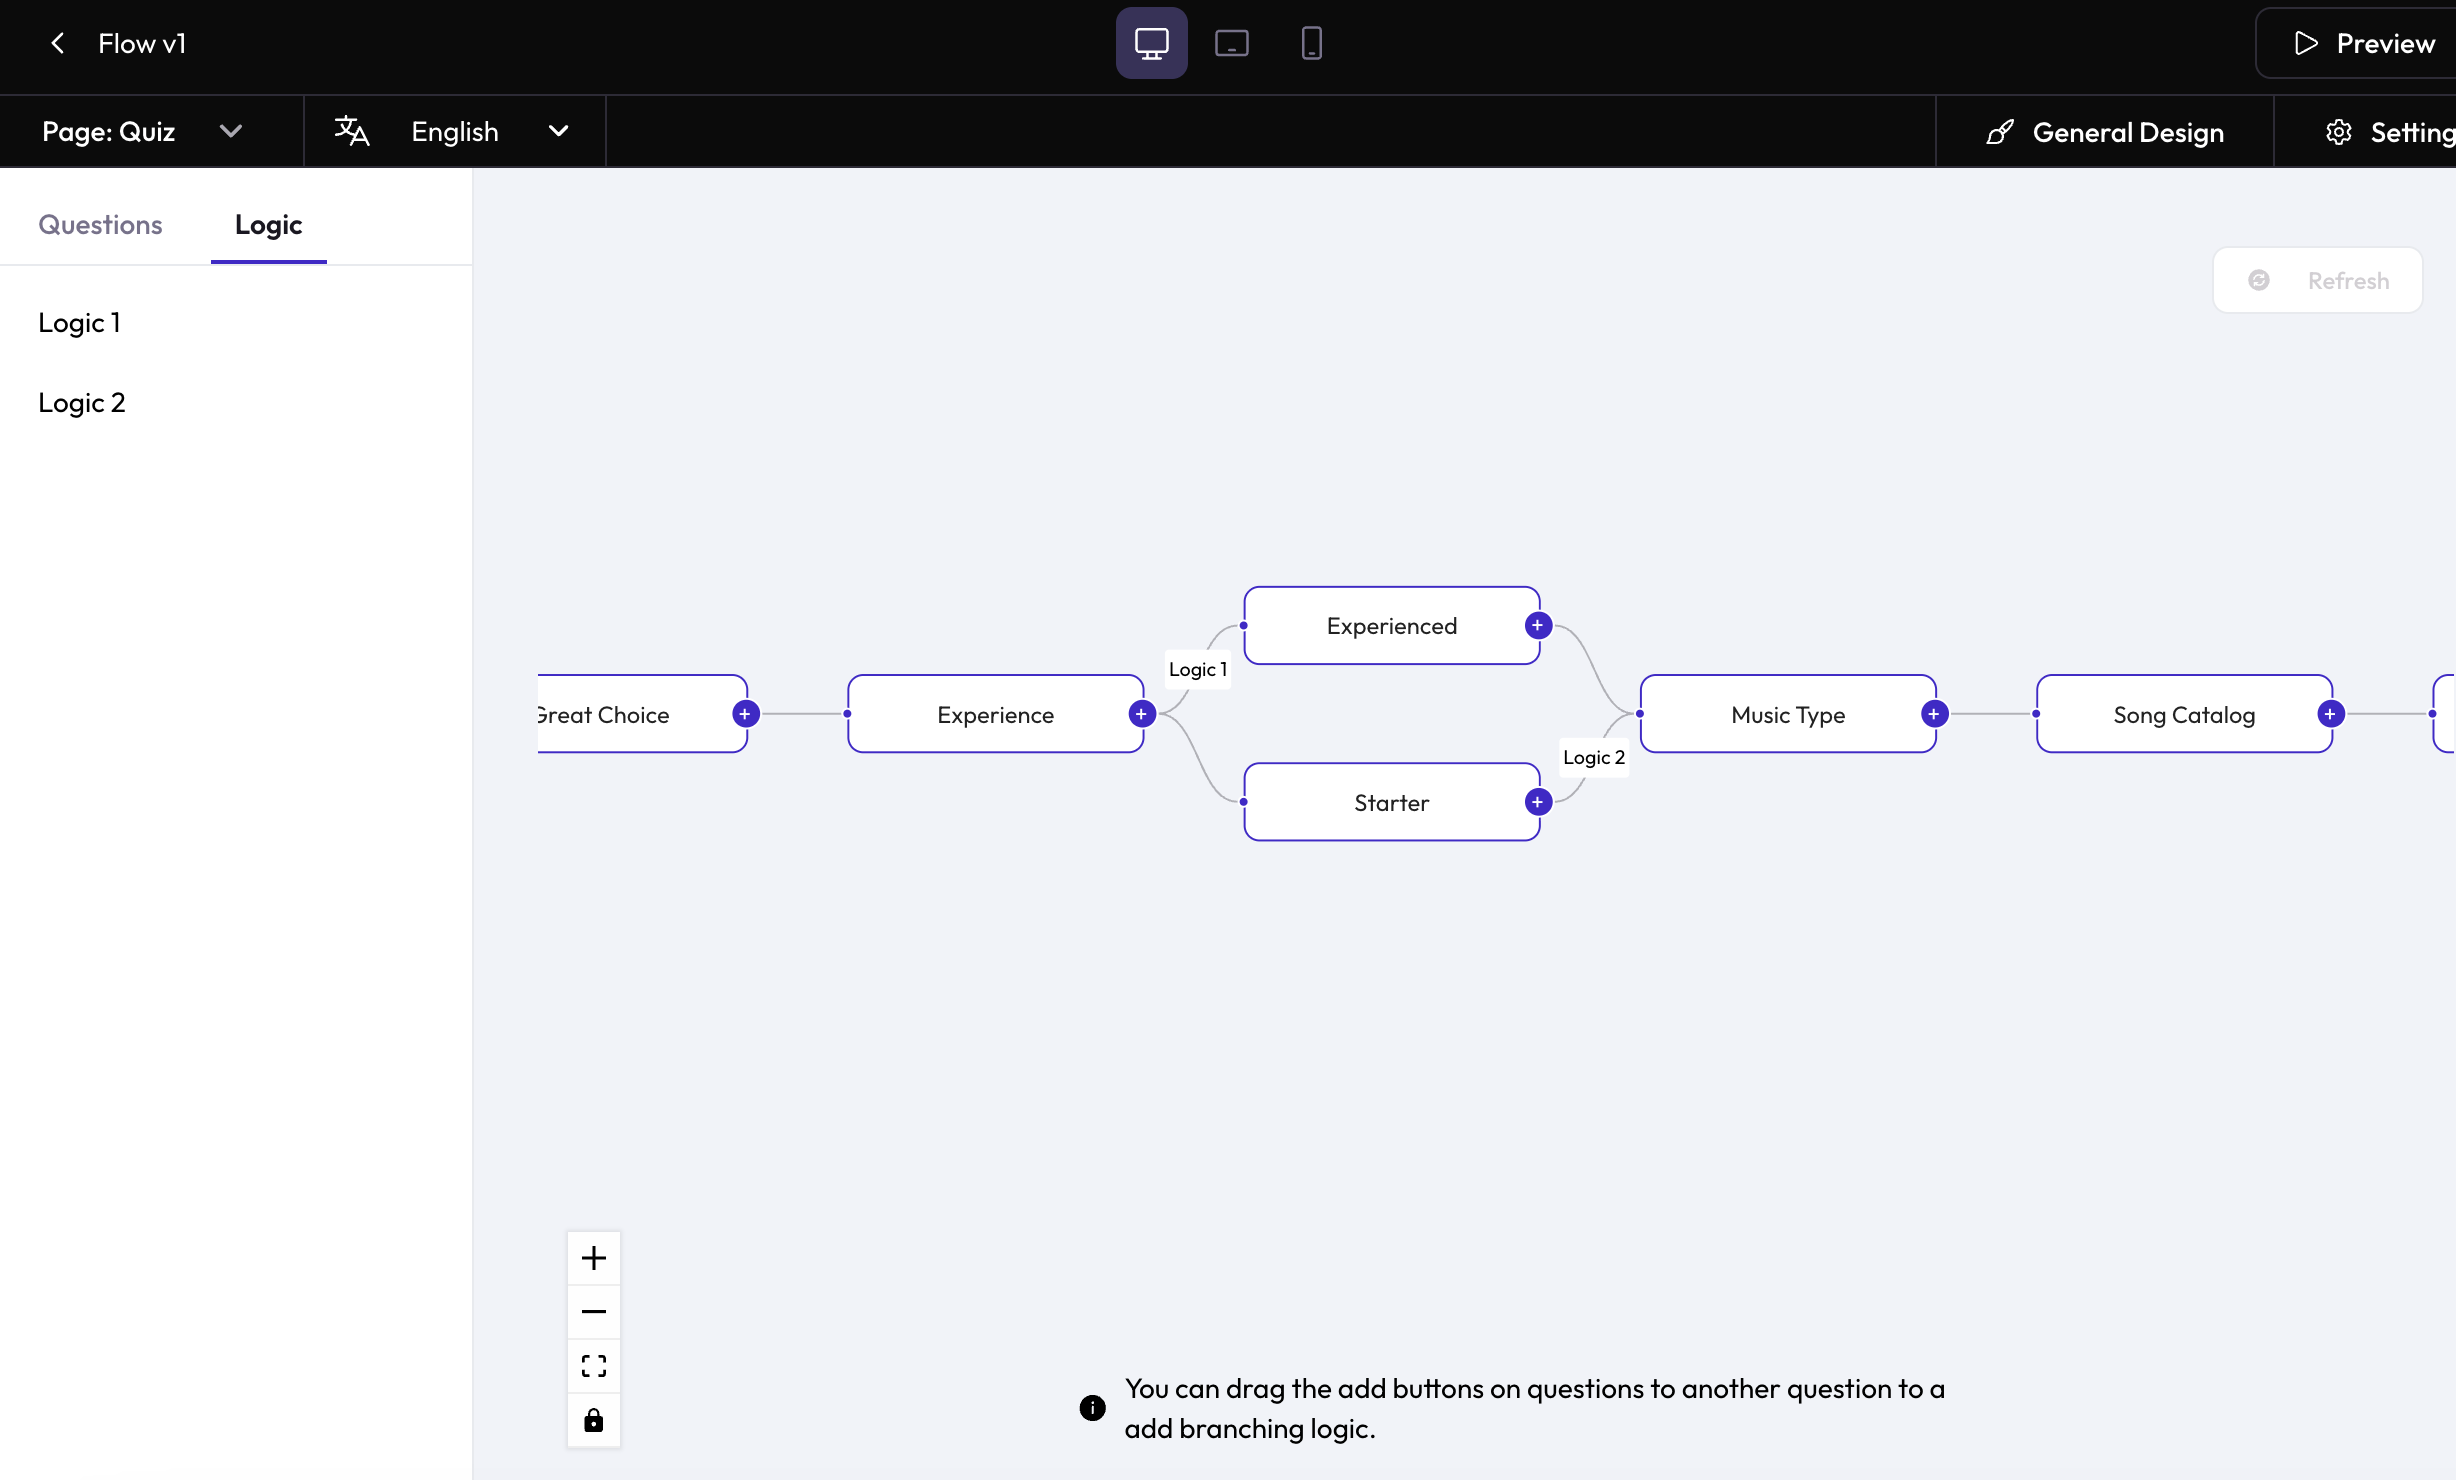Click the translate language icon
The width and height of the screenshot is (2456, 1480).
[352, 131]
